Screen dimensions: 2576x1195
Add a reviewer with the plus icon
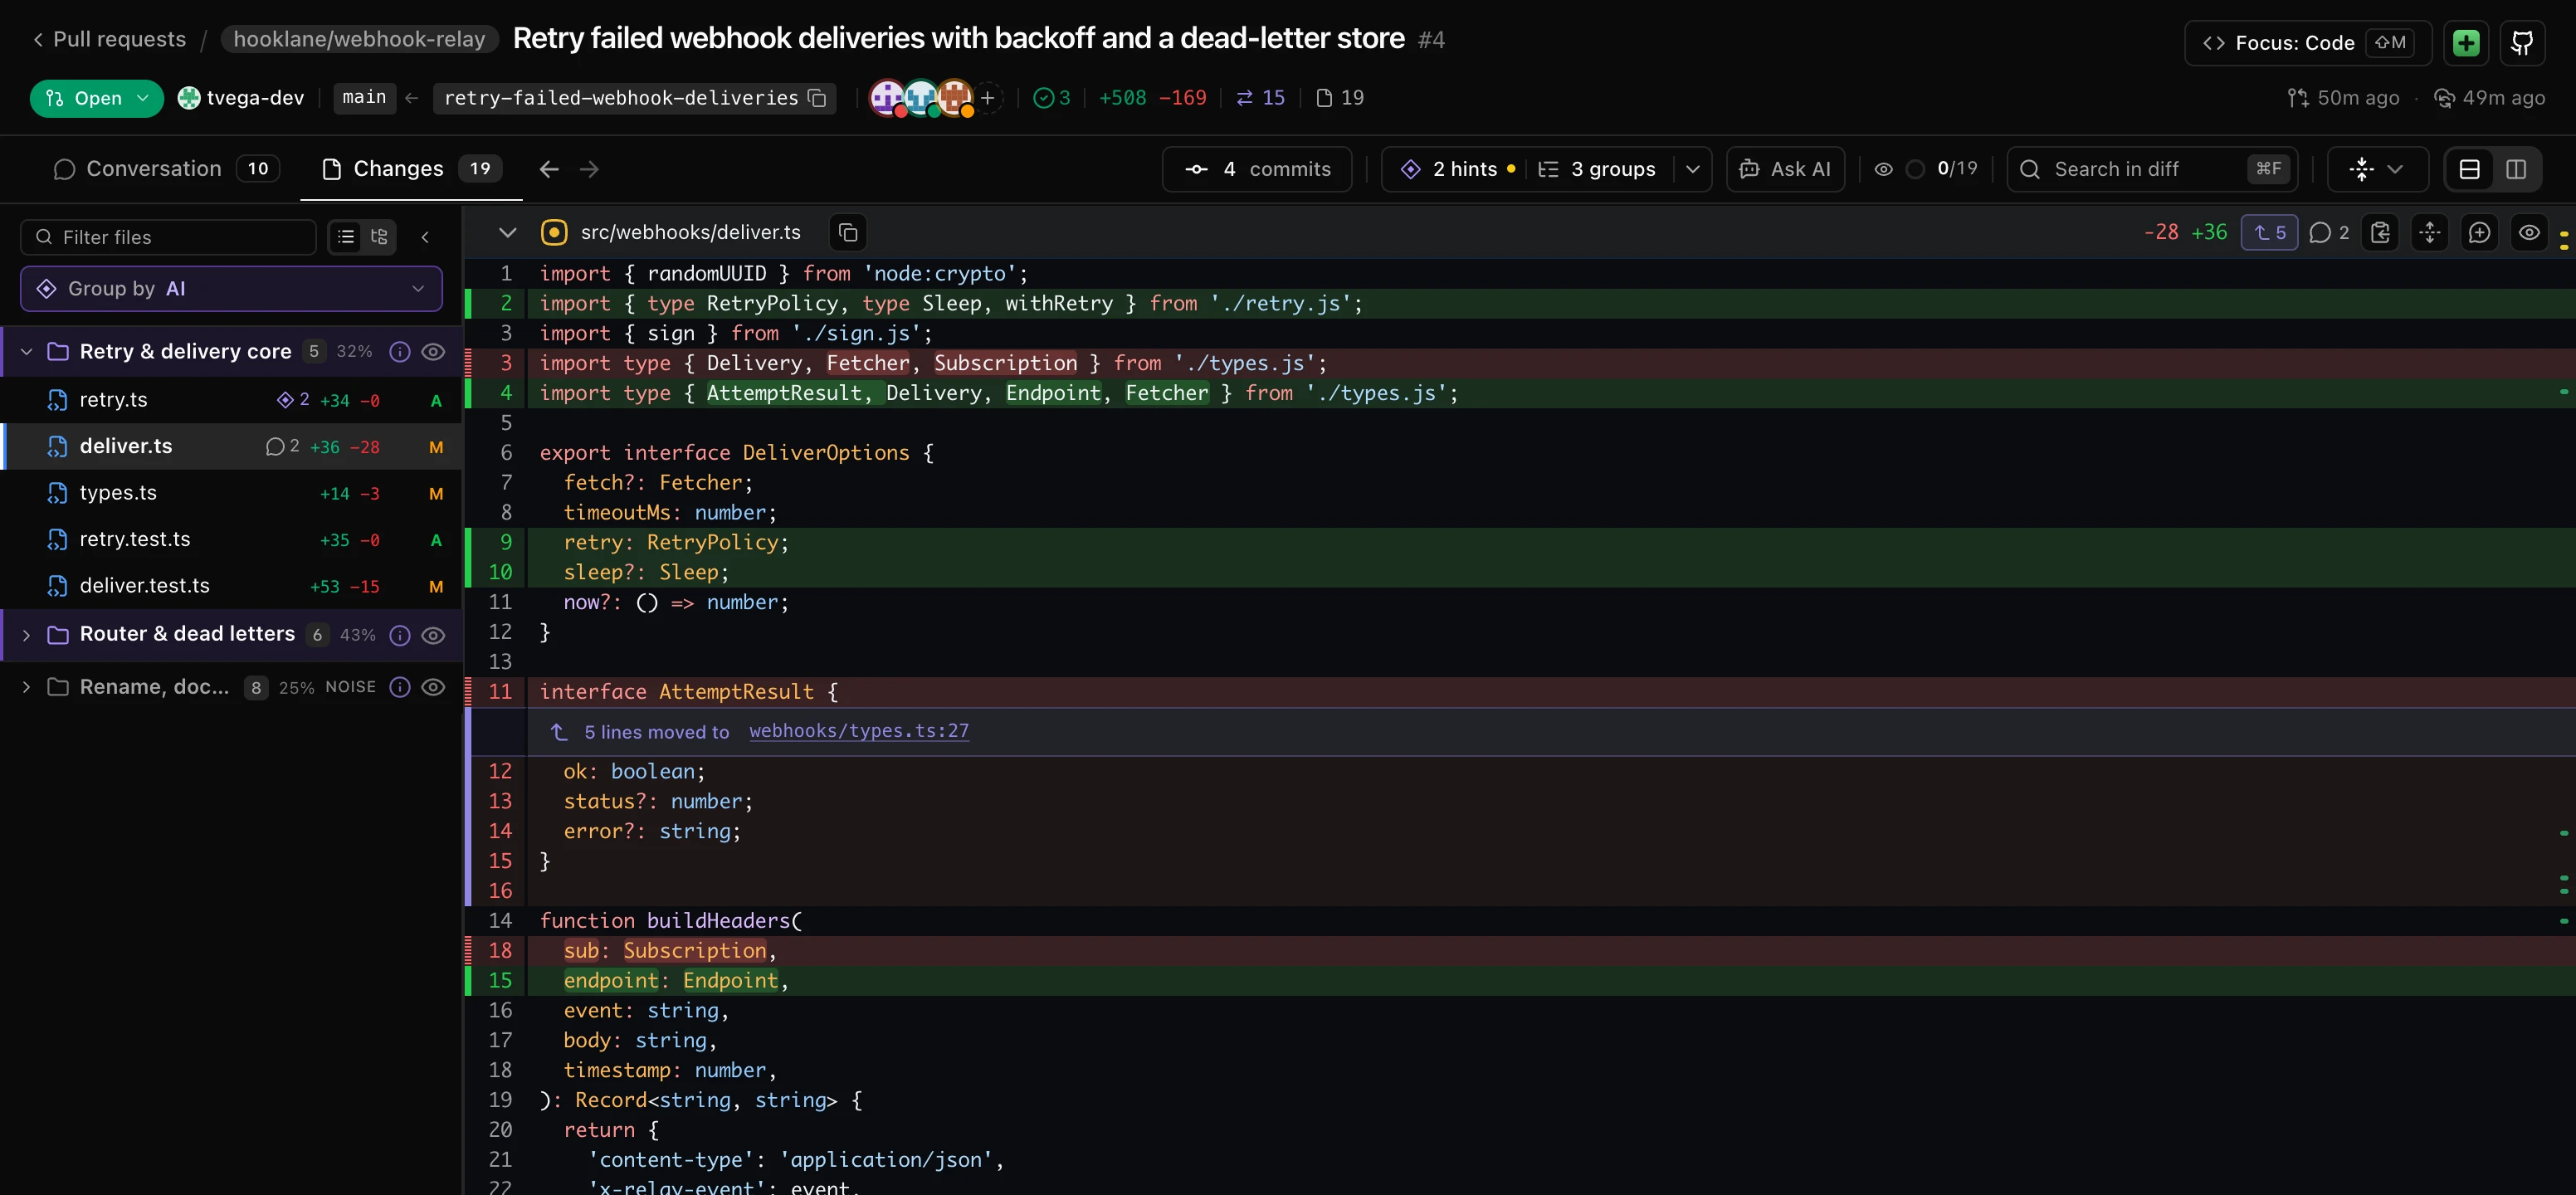[x=987, y=98]
